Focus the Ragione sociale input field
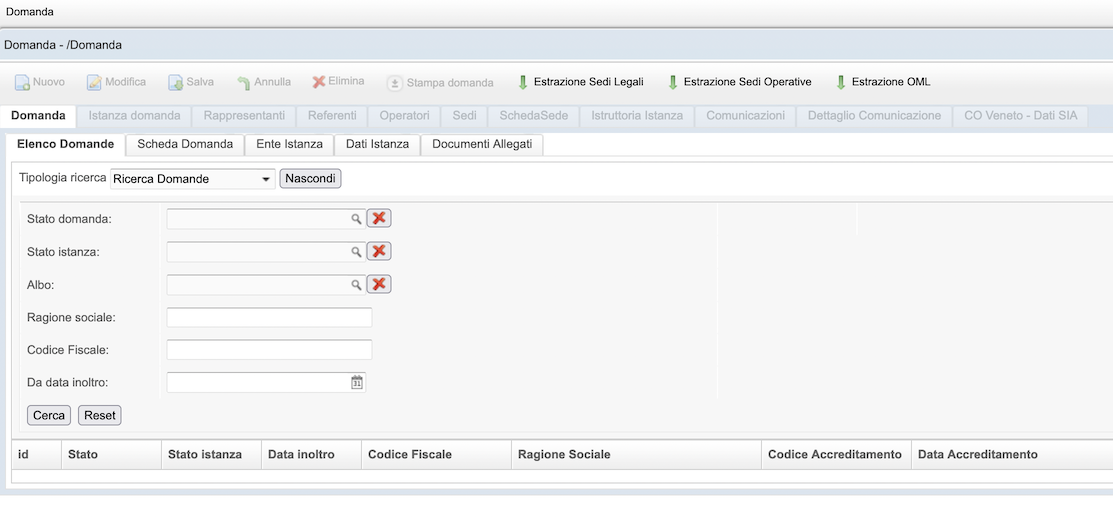Screen dimensions: 1113x517 (x=269, y=318)
